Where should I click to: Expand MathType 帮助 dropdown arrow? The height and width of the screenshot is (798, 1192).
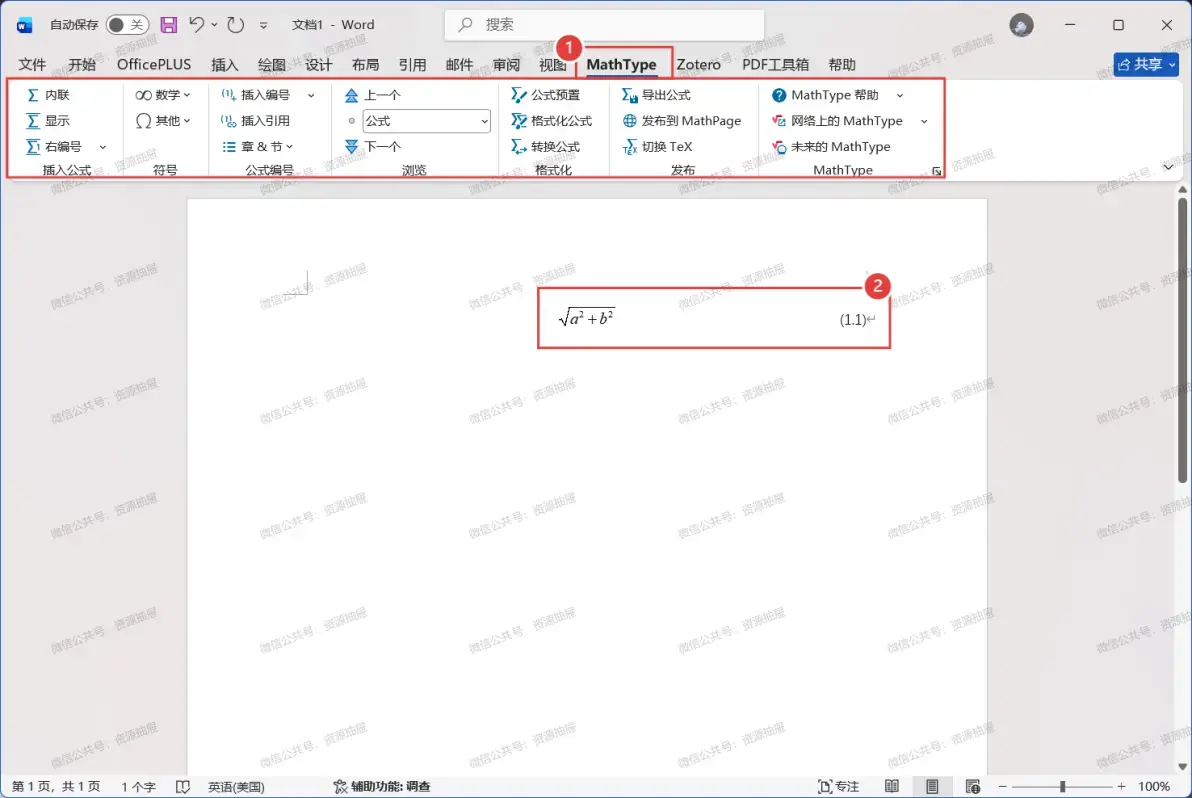tap(900, 96)
